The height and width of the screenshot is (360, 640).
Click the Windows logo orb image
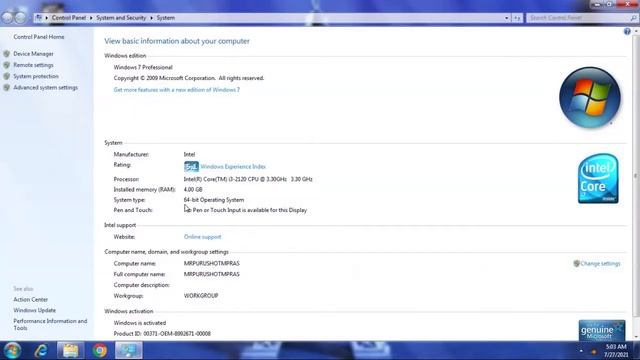click(x=590, y=98)
